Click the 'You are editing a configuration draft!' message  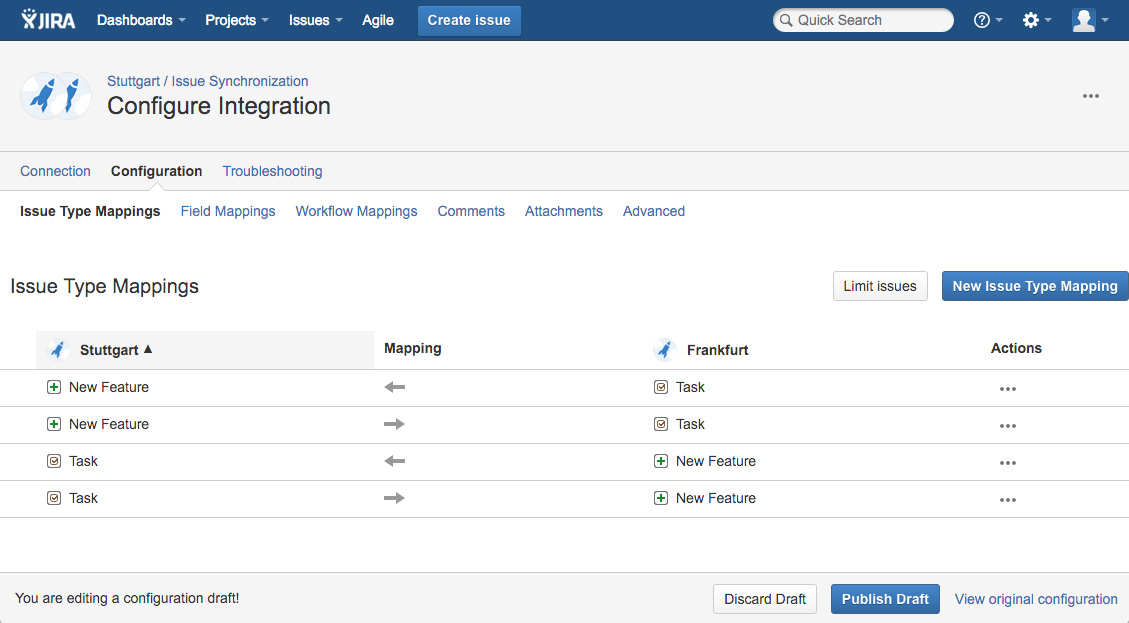pos(127,598)
